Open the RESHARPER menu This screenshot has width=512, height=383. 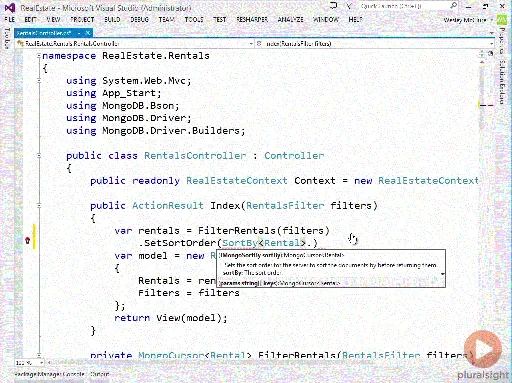pyautogui.click(x=252, y=19)
